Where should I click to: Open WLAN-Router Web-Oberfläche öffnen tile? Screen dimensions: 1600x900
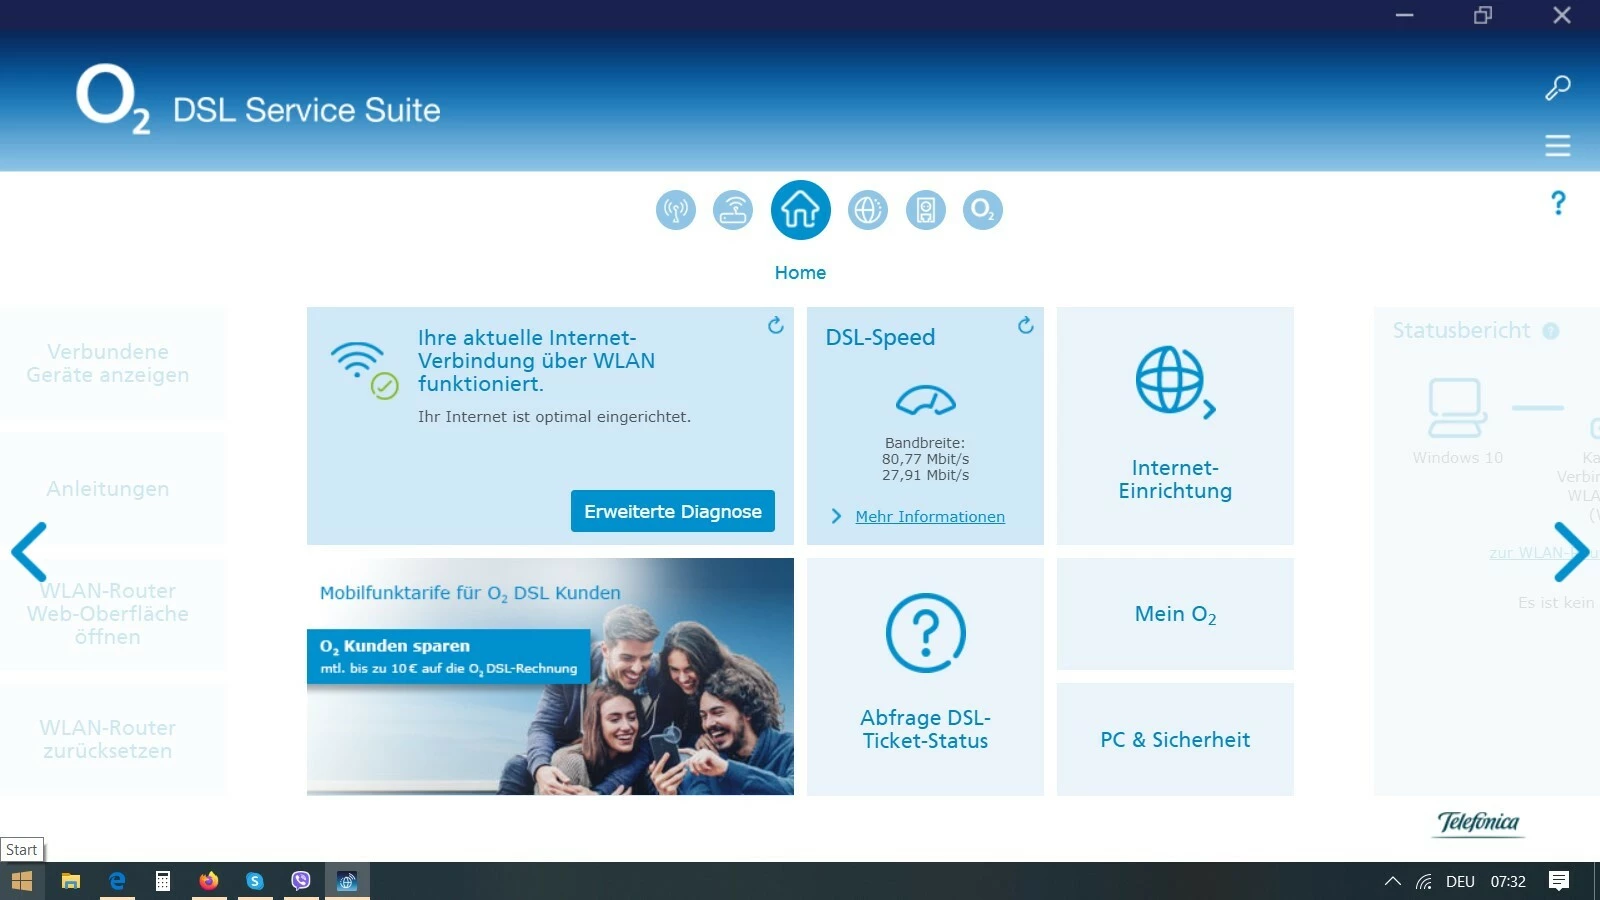113,614
